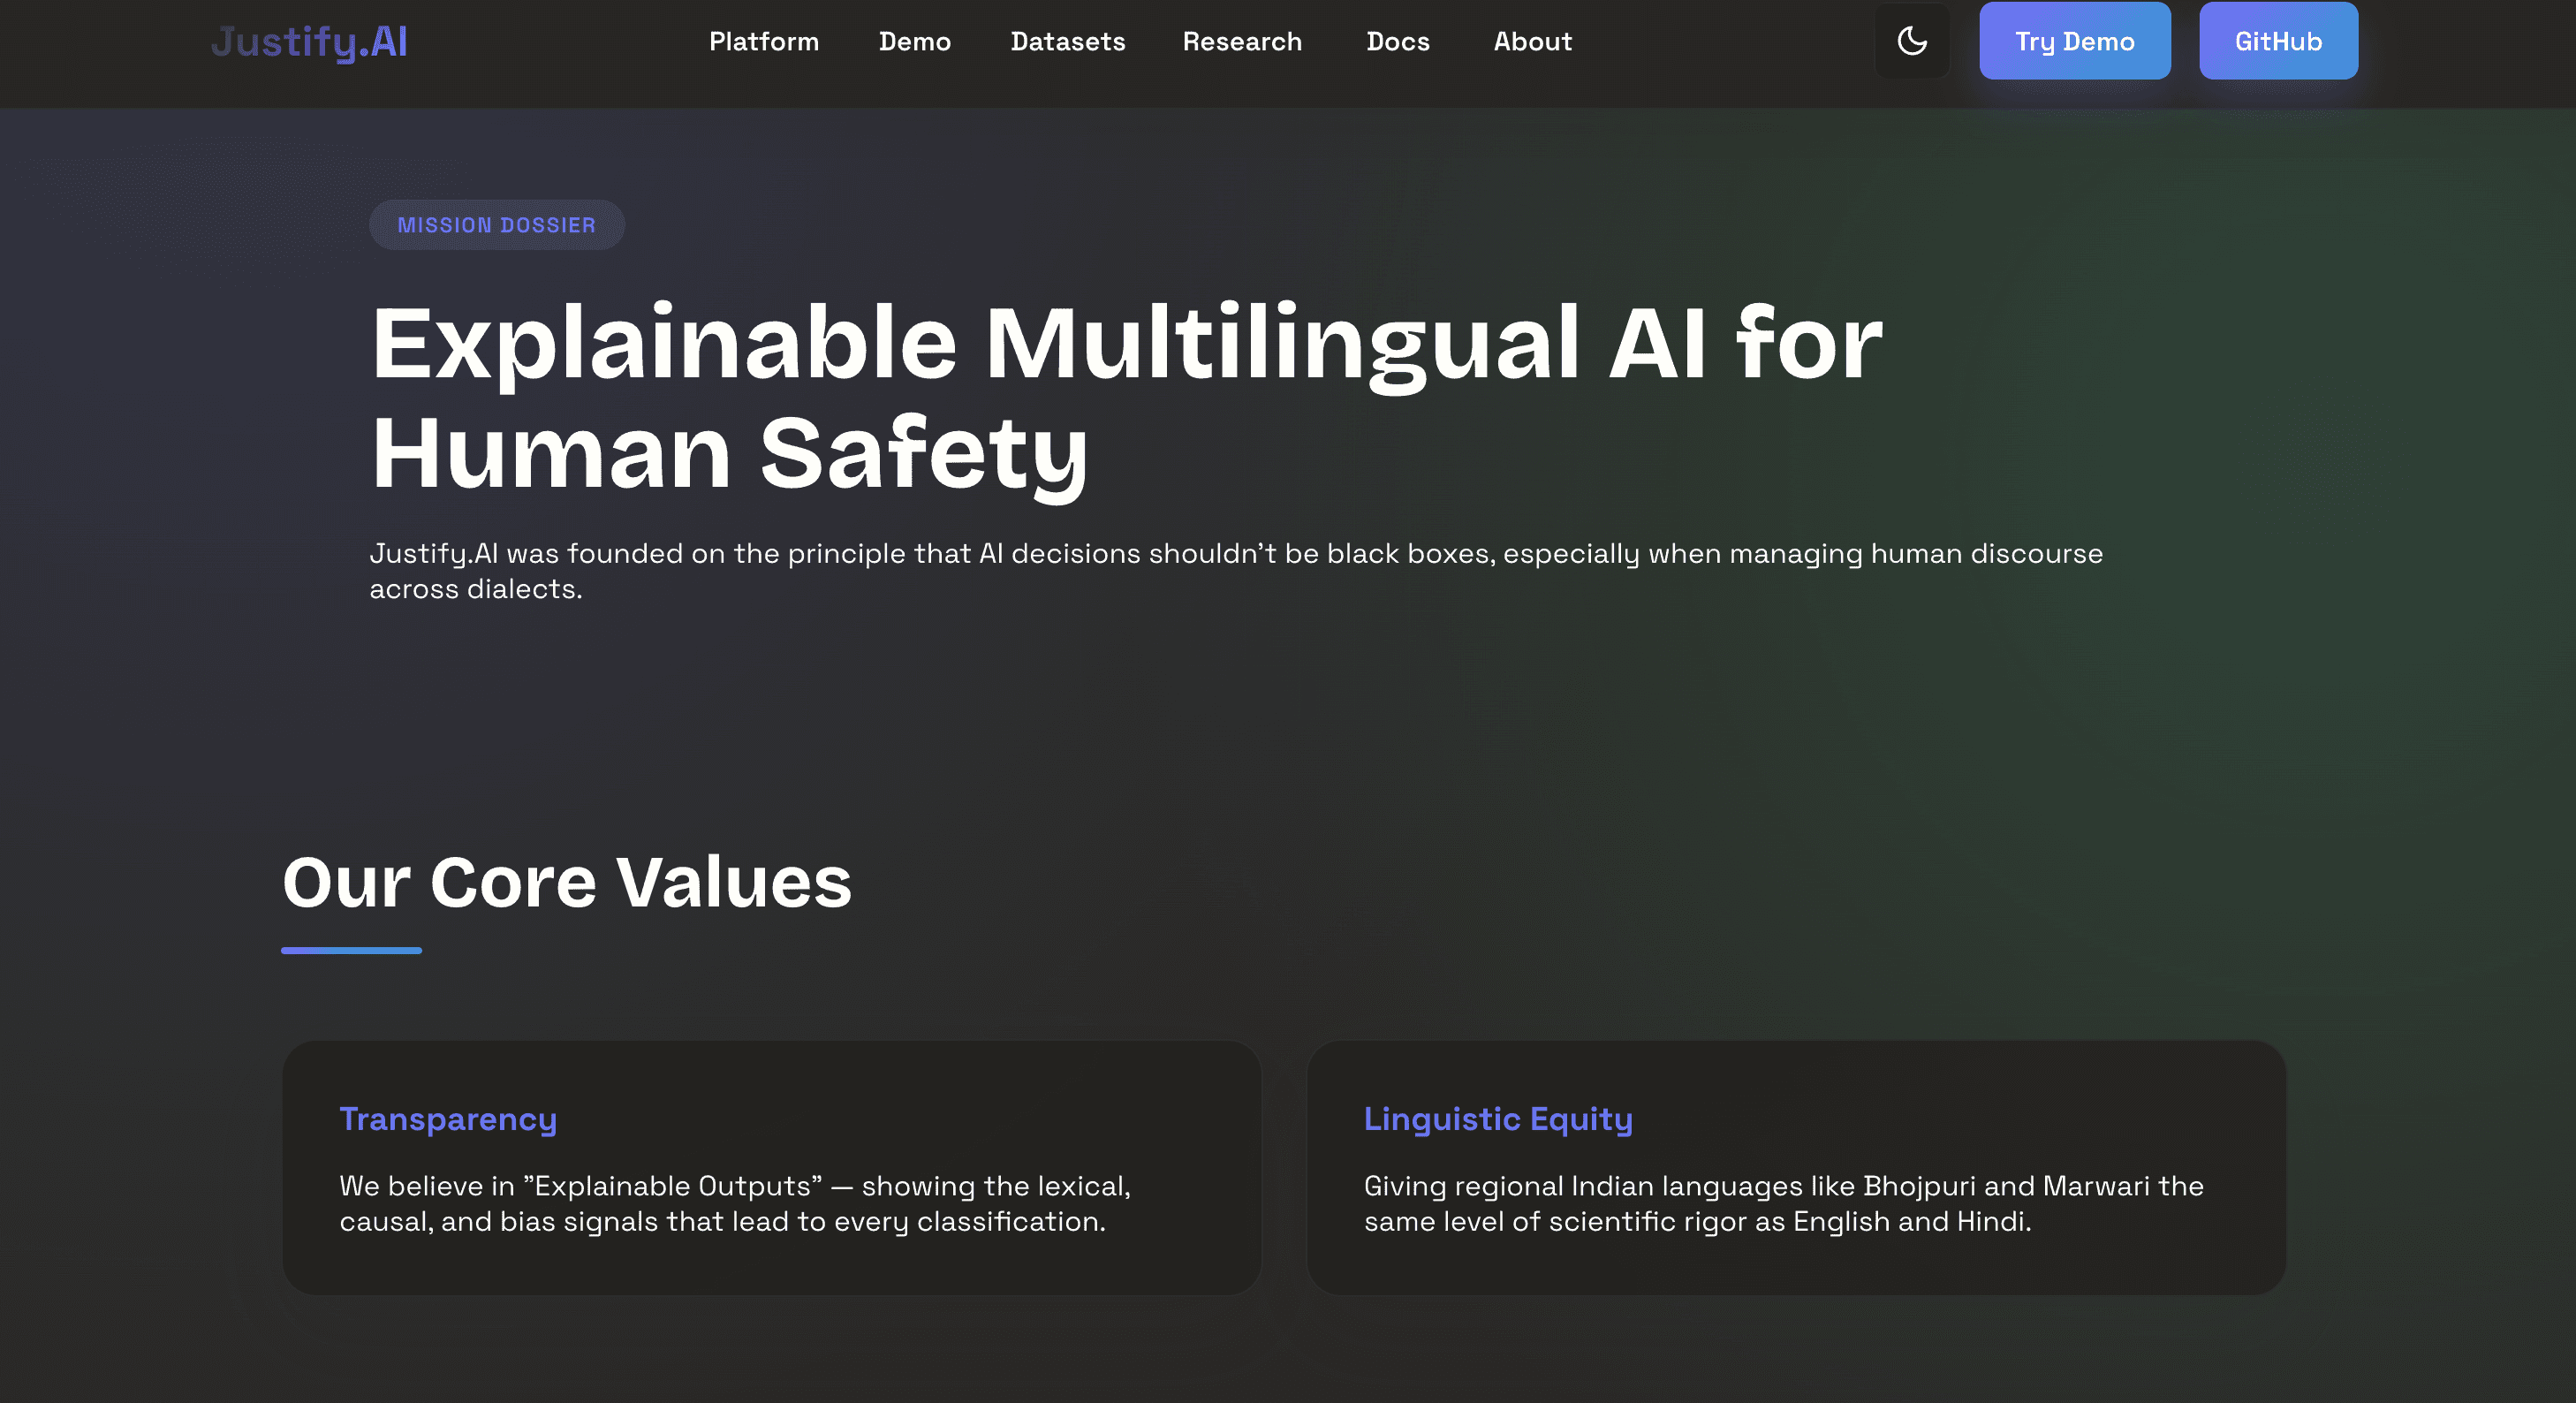Select the About nav item
This screenshot has height=1403, width=2576.
pos(1532,42)
